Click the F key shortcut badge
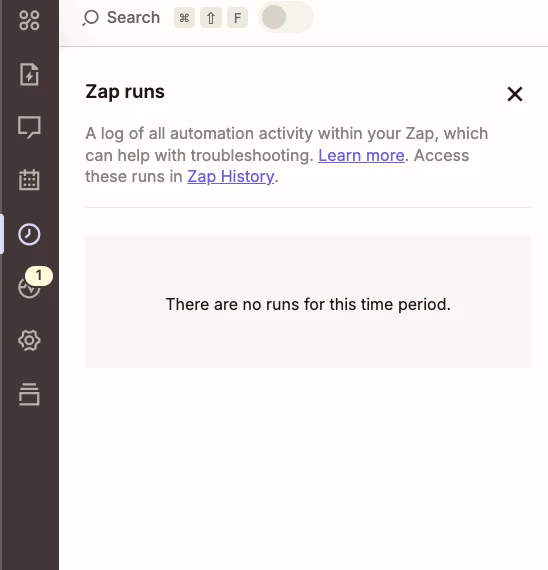The width and height of the screenshot is (548, 570). (x=237, y=17)
